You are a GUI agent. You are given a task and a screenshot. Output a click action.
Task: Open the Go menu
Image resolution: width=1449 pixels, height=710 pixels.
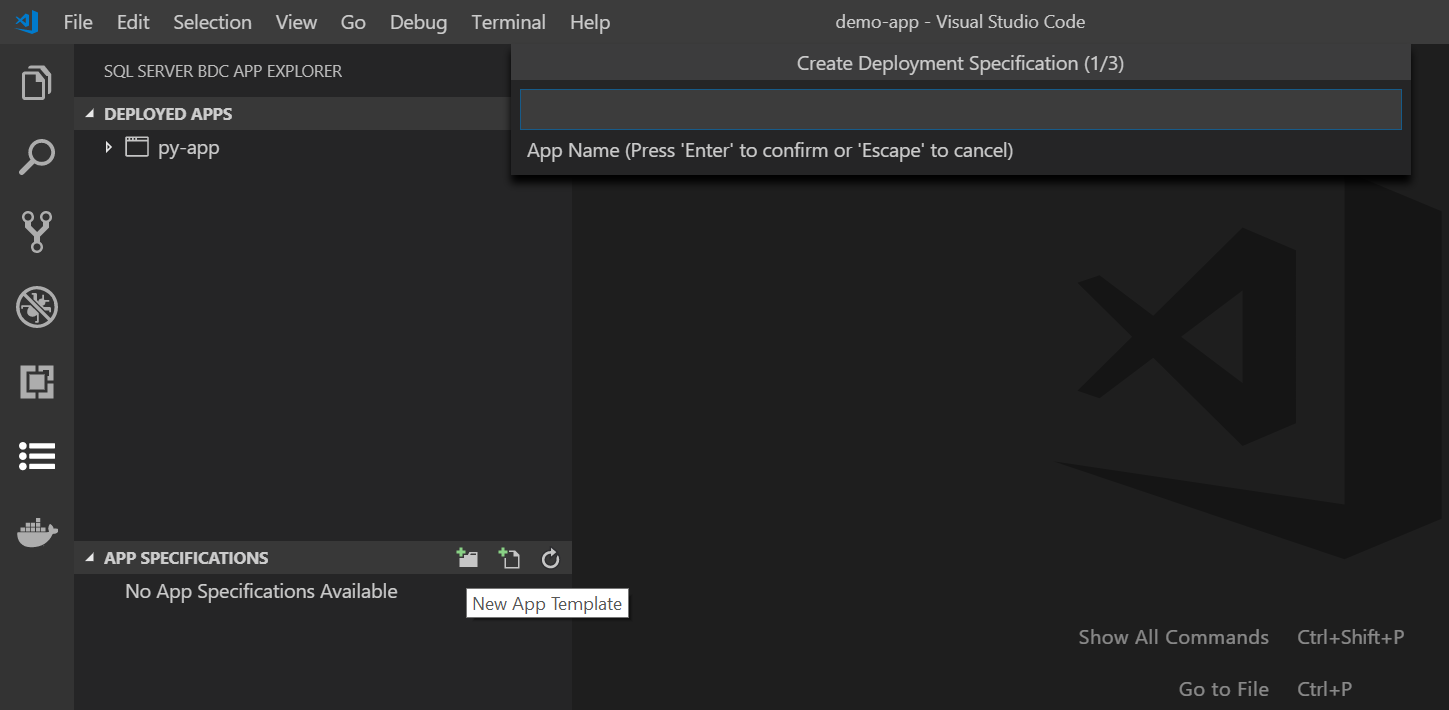(x=353, y=22)
